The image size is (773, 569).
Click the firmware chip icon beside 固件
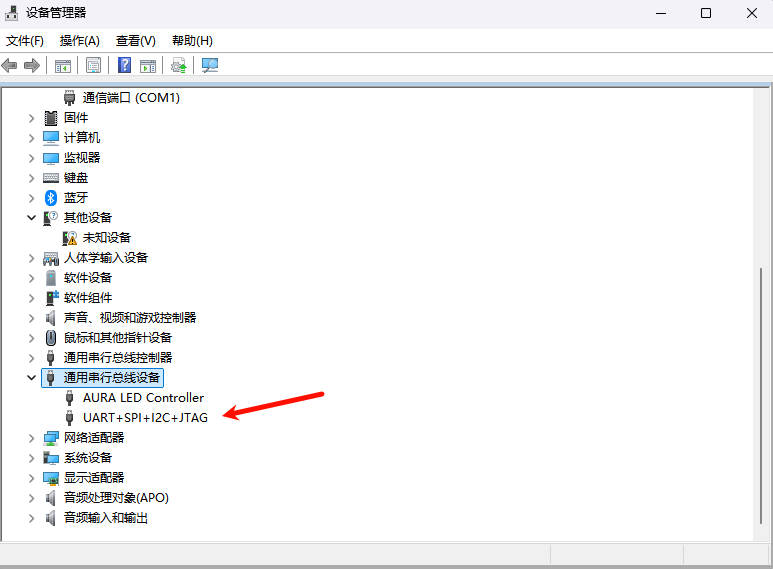tap(51, 118)
